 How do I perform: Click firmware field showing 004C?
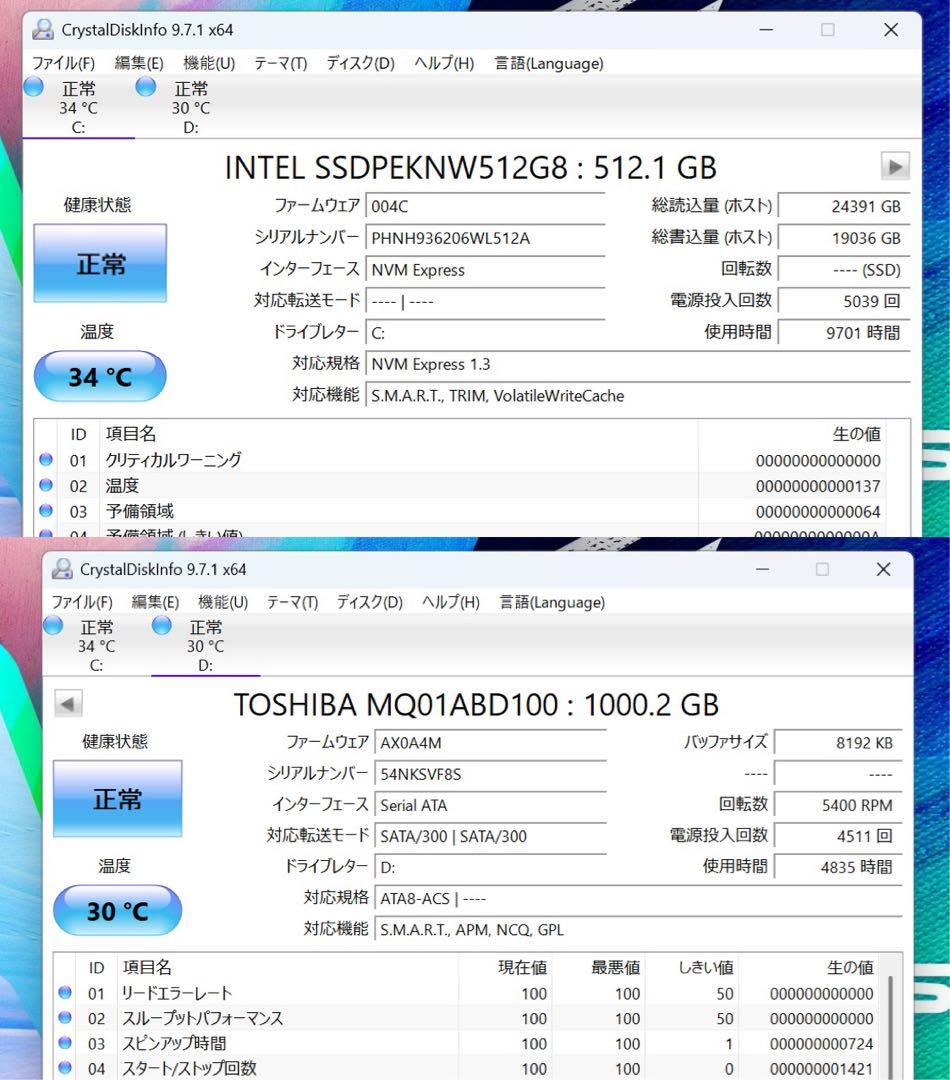(485, 207)
